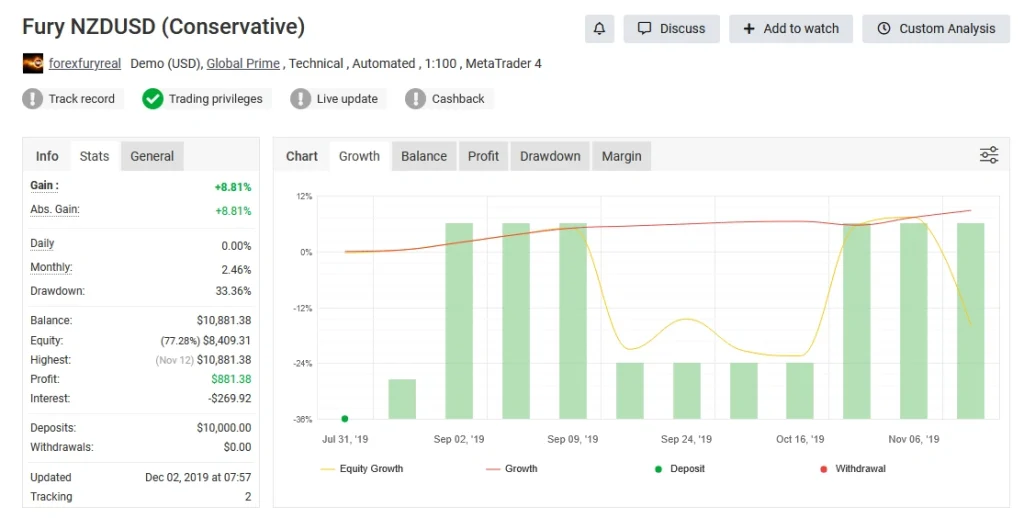Click the Balance value $10,881.38
The image size is (1024, 518).
(x=224, y=321)
